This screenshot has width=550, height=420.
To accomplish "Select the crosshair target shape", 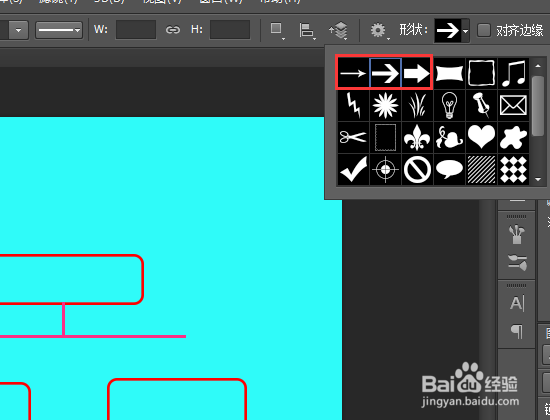I will pyautogui.click(x=385, y=169).
